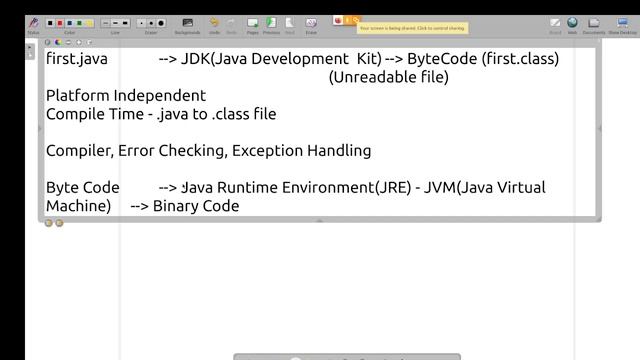640x360 pixels.
Task: Open the Backgrounds options
Action: pos(187,23)
